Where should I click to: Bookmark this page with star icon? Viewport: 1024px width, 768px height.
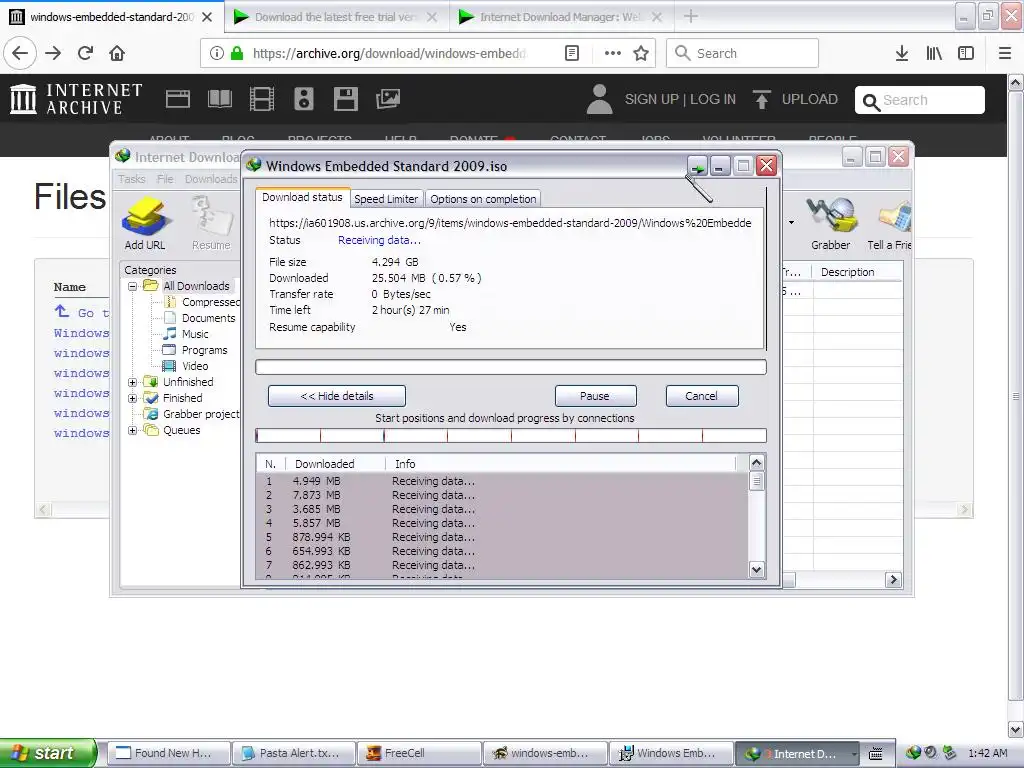[641, 53]
